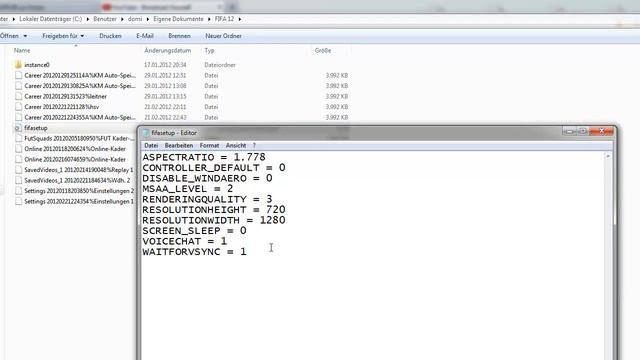Sort by Größe column header
The image size is (640, 360).
click(x=323, y=51)
